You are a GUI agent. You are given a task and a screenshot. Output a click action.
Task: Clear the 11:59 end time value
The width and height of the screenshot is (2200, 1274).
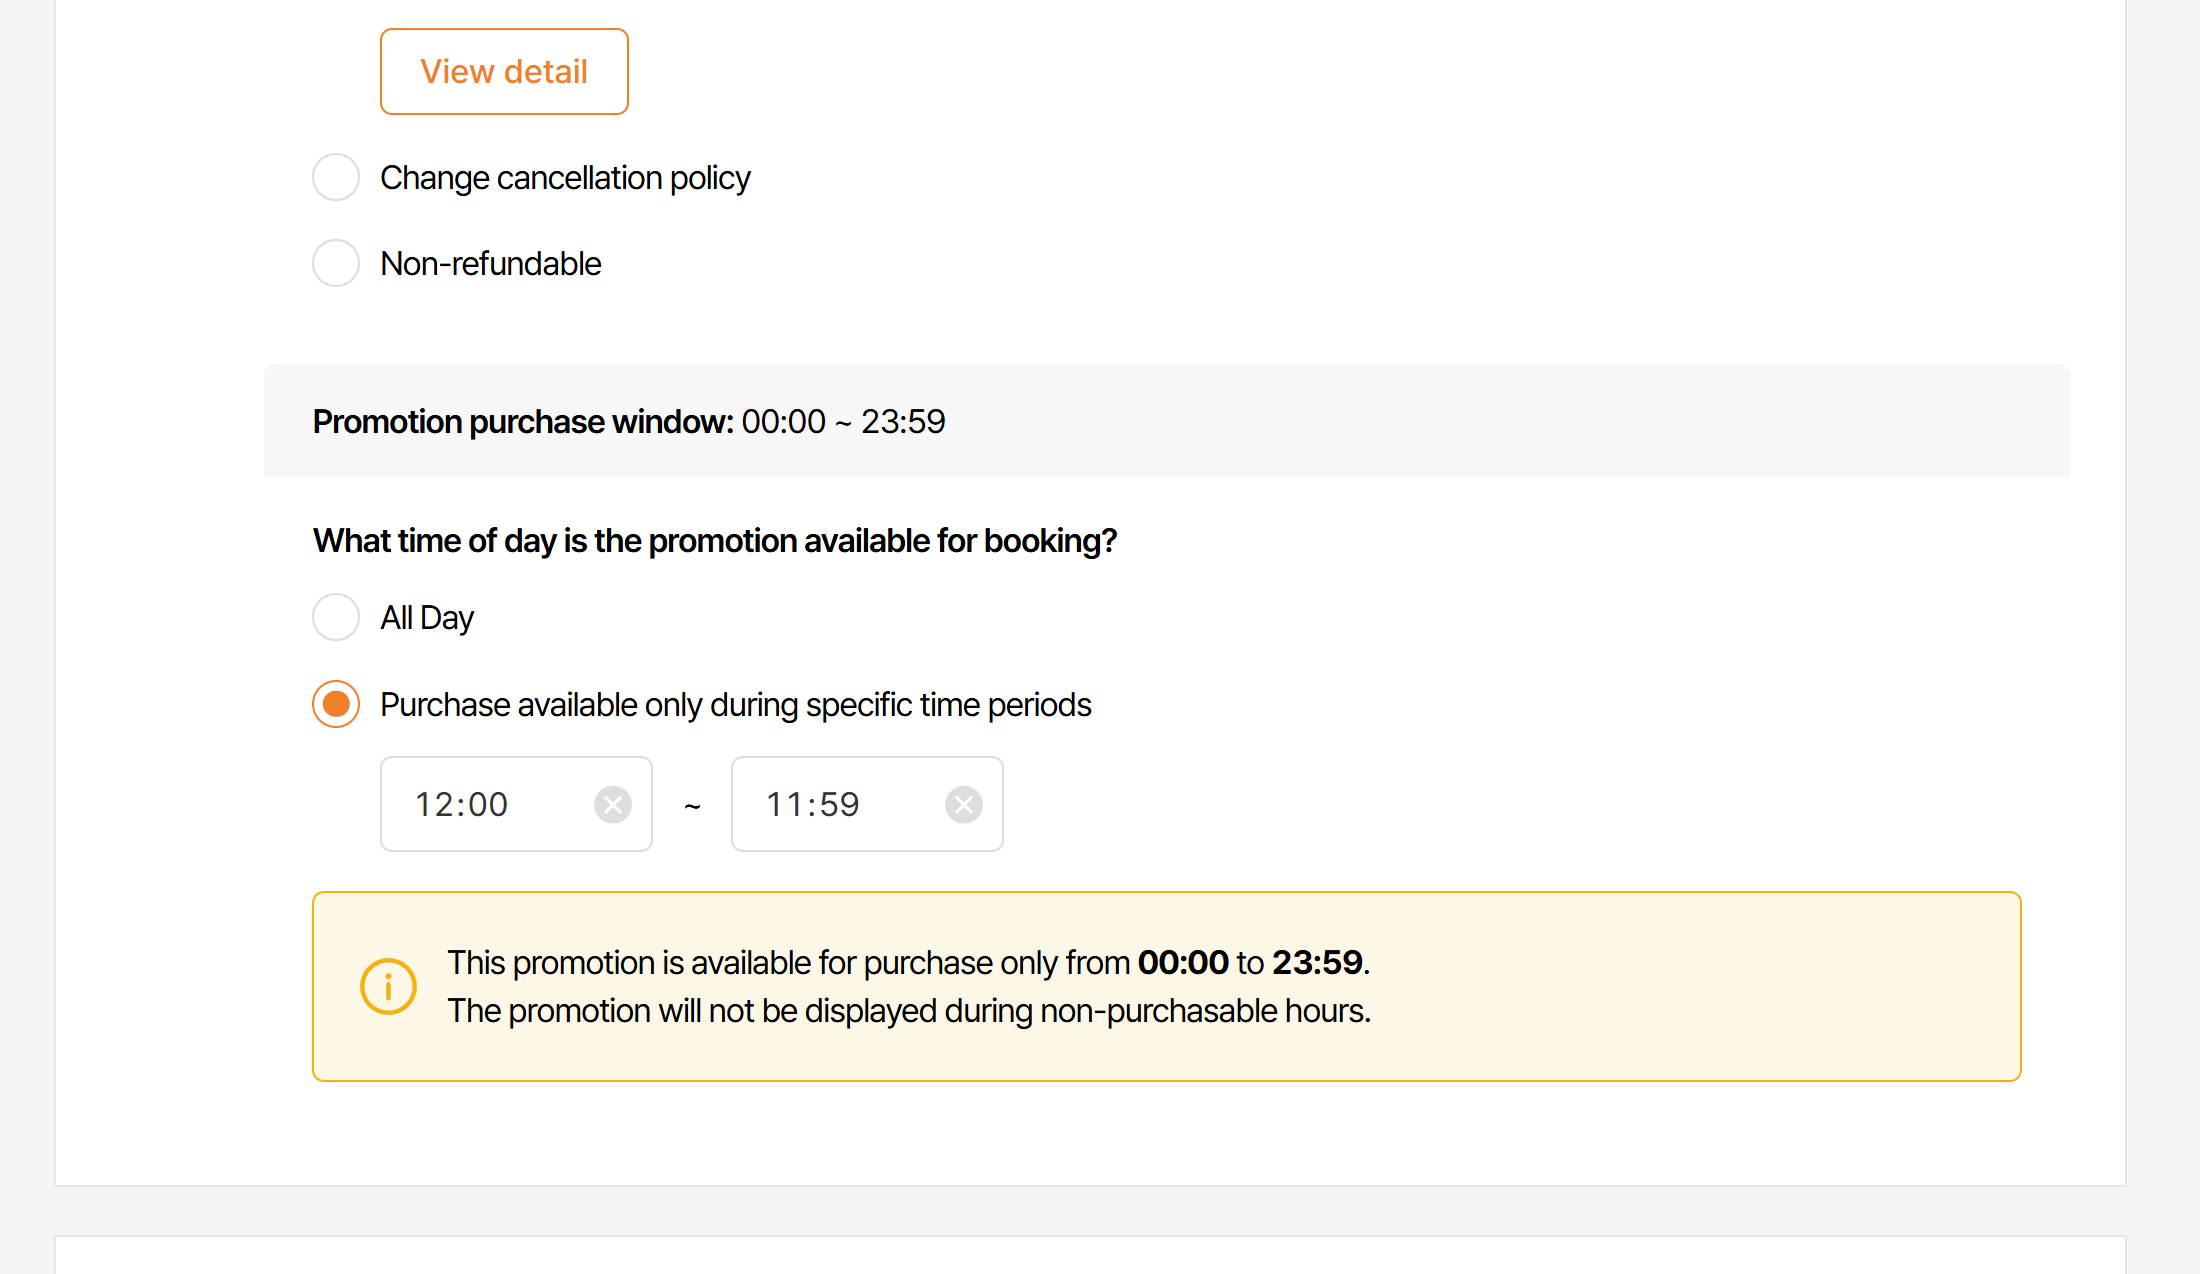[x=963, y=804]
